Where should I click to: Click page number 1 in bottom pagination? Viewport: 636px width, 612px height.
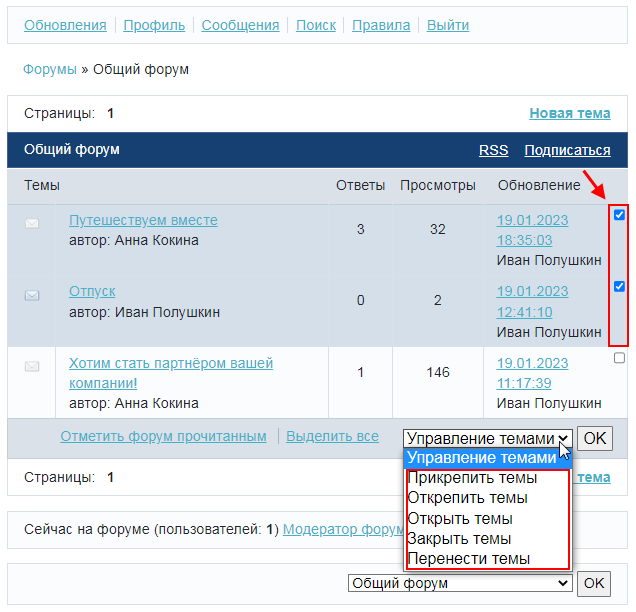point(110,477)
